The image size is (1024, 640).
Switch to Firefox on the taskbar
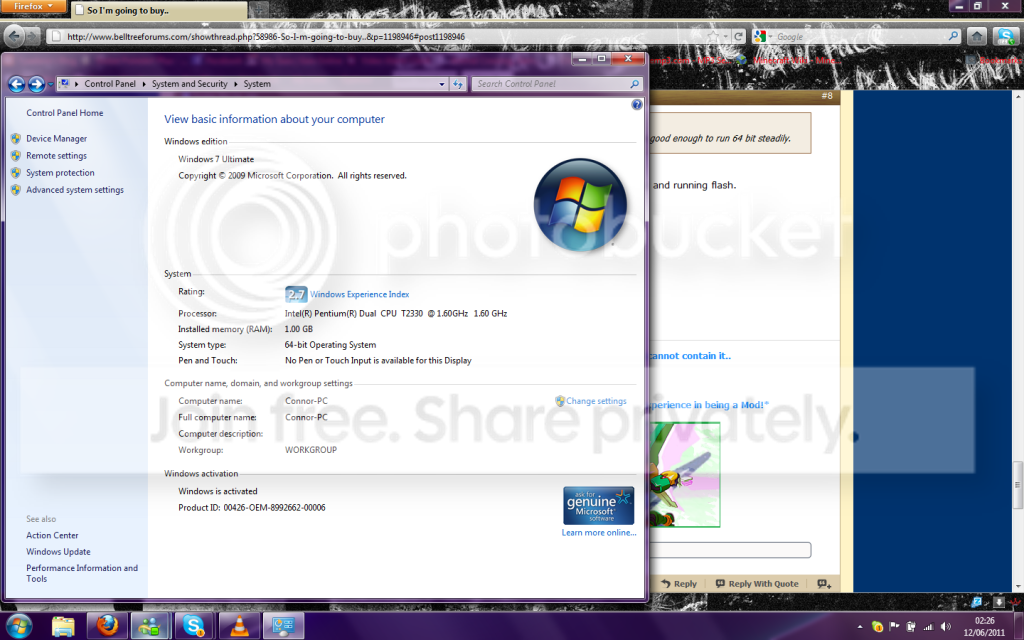pos(107,626)
